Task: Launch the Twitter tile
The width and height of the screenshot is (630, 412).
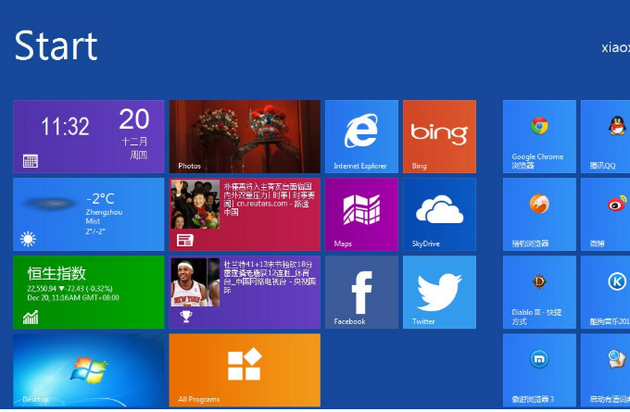Action: 439,292
